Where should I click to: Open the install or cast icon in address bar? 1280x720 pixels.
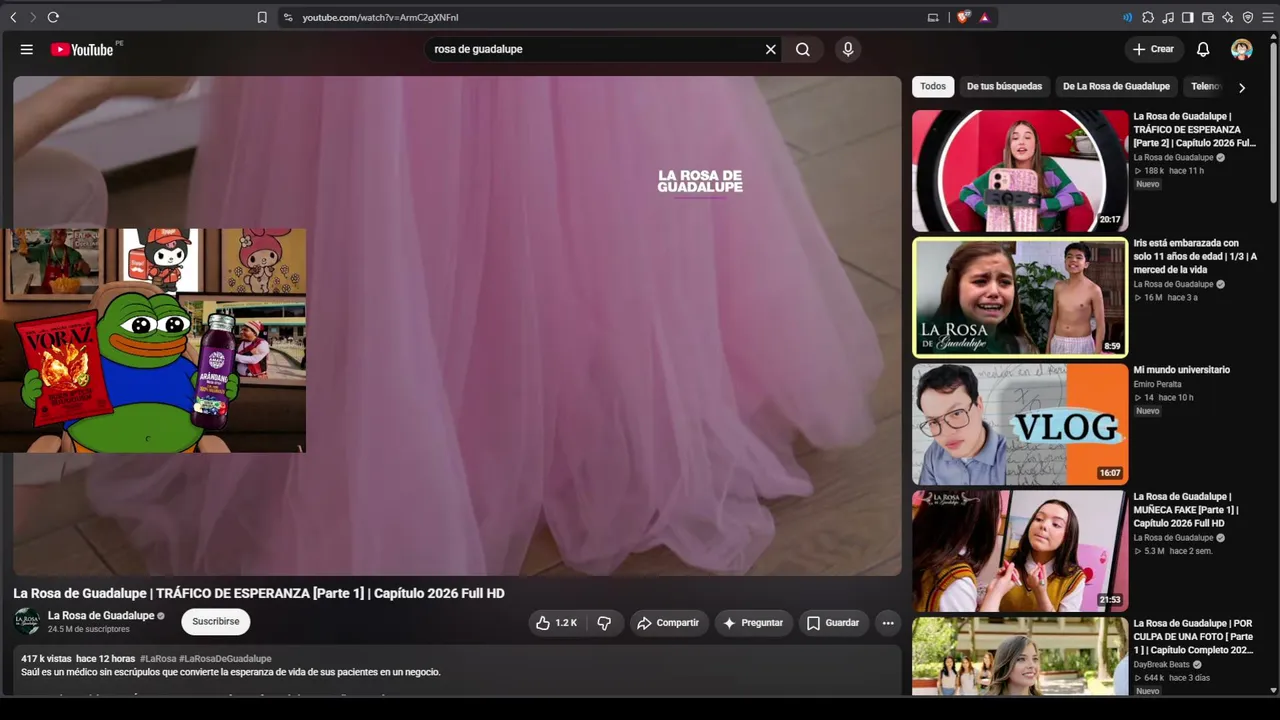(x=934, y=17)
